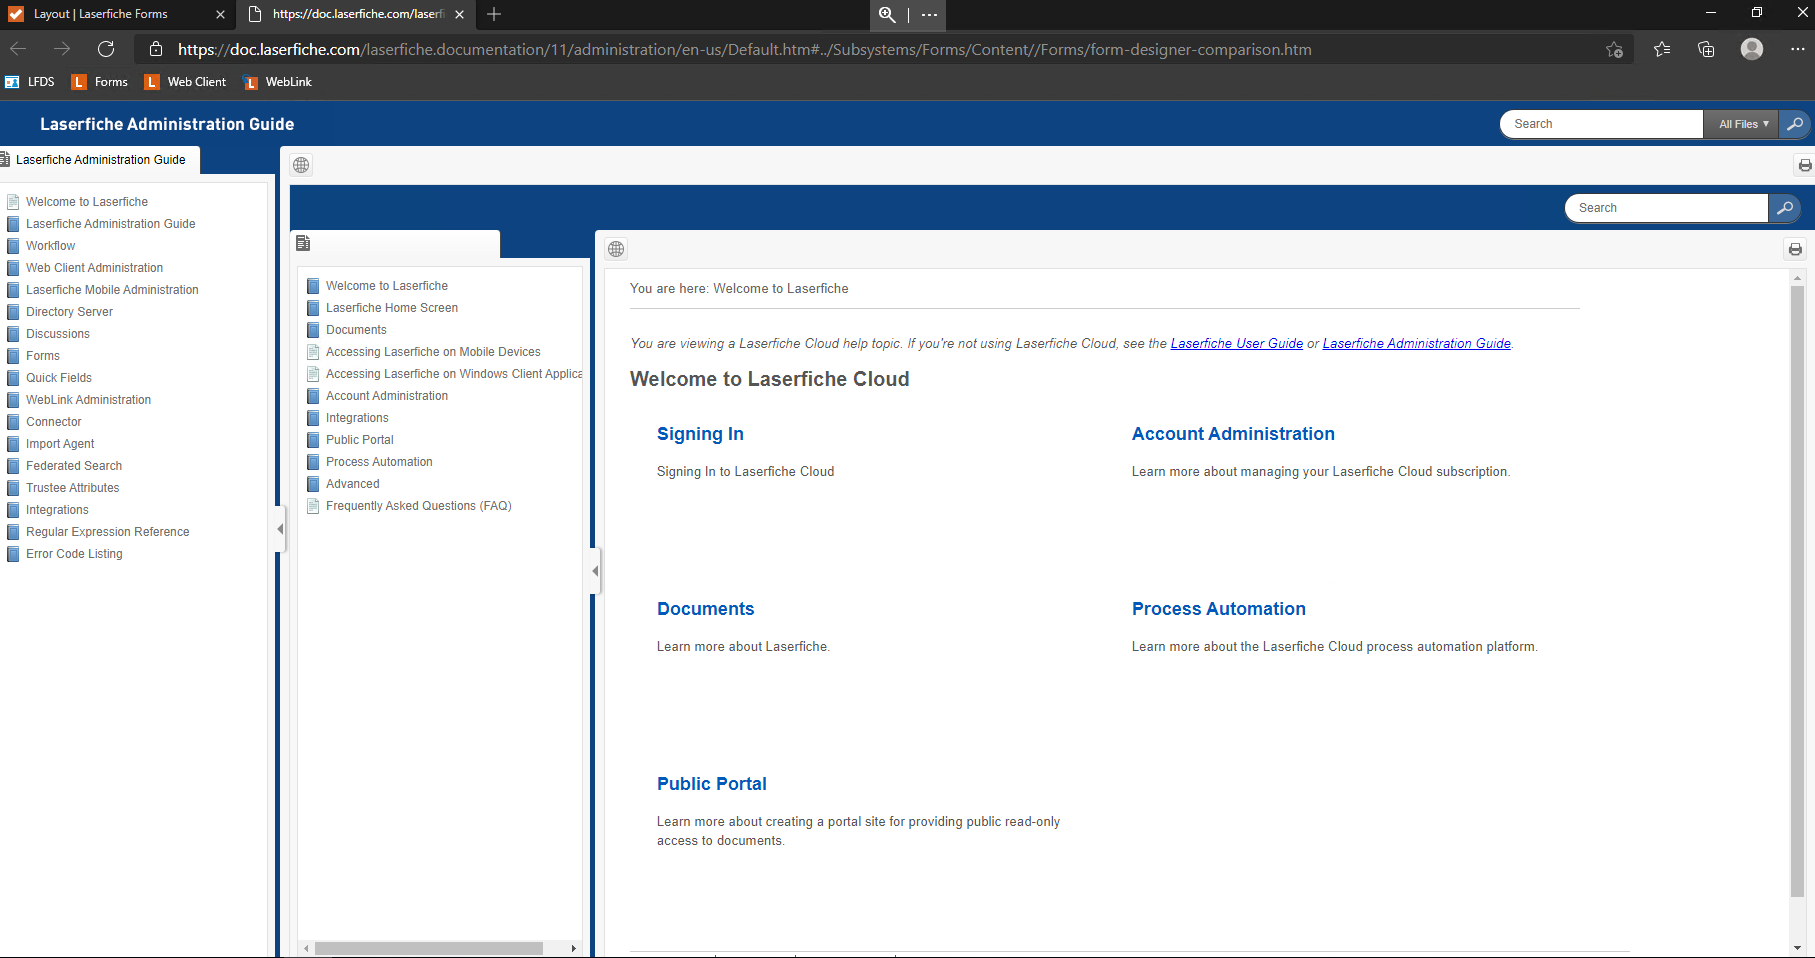Image resolution: width=1815 pixels, height=958 pixels.
Task: Click right arrow of contents horizontal scrollbar
Action: [574, 948]
